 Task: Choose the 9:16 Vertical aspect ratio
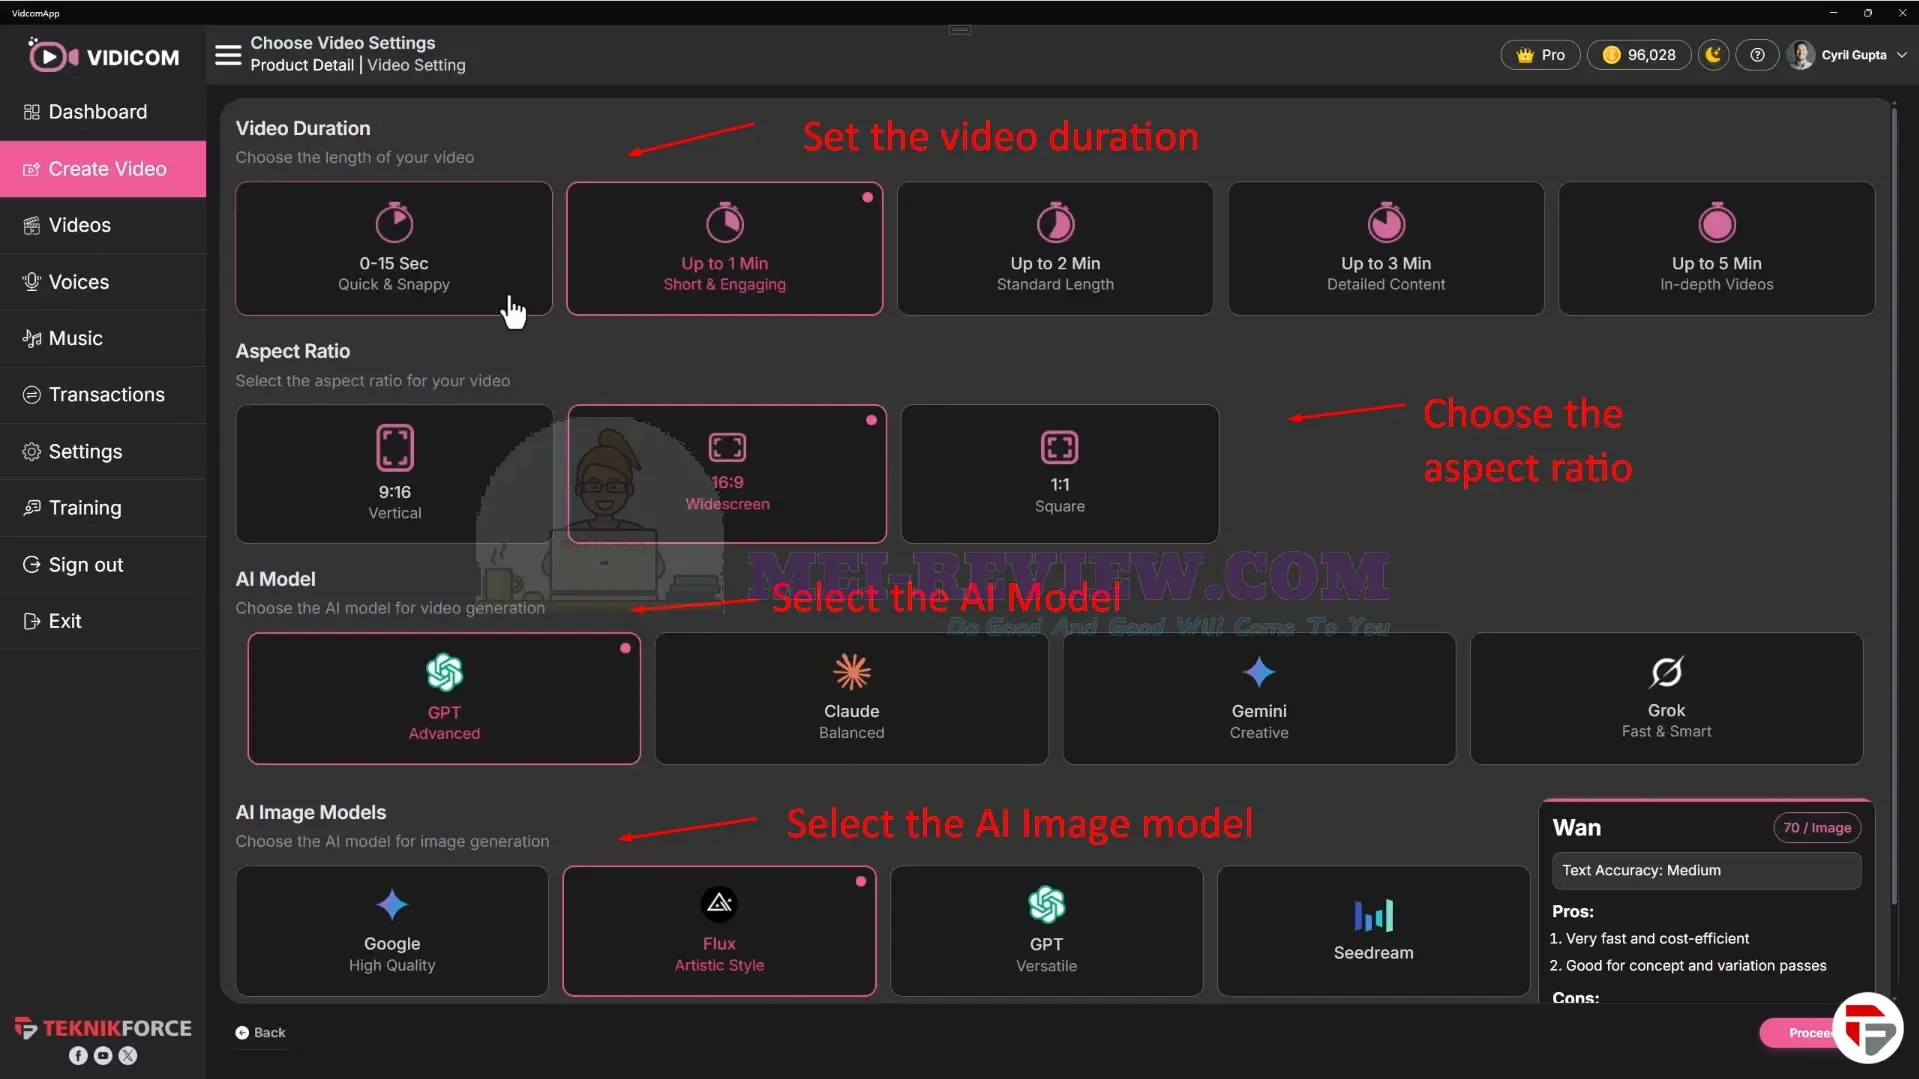[394, 474]
